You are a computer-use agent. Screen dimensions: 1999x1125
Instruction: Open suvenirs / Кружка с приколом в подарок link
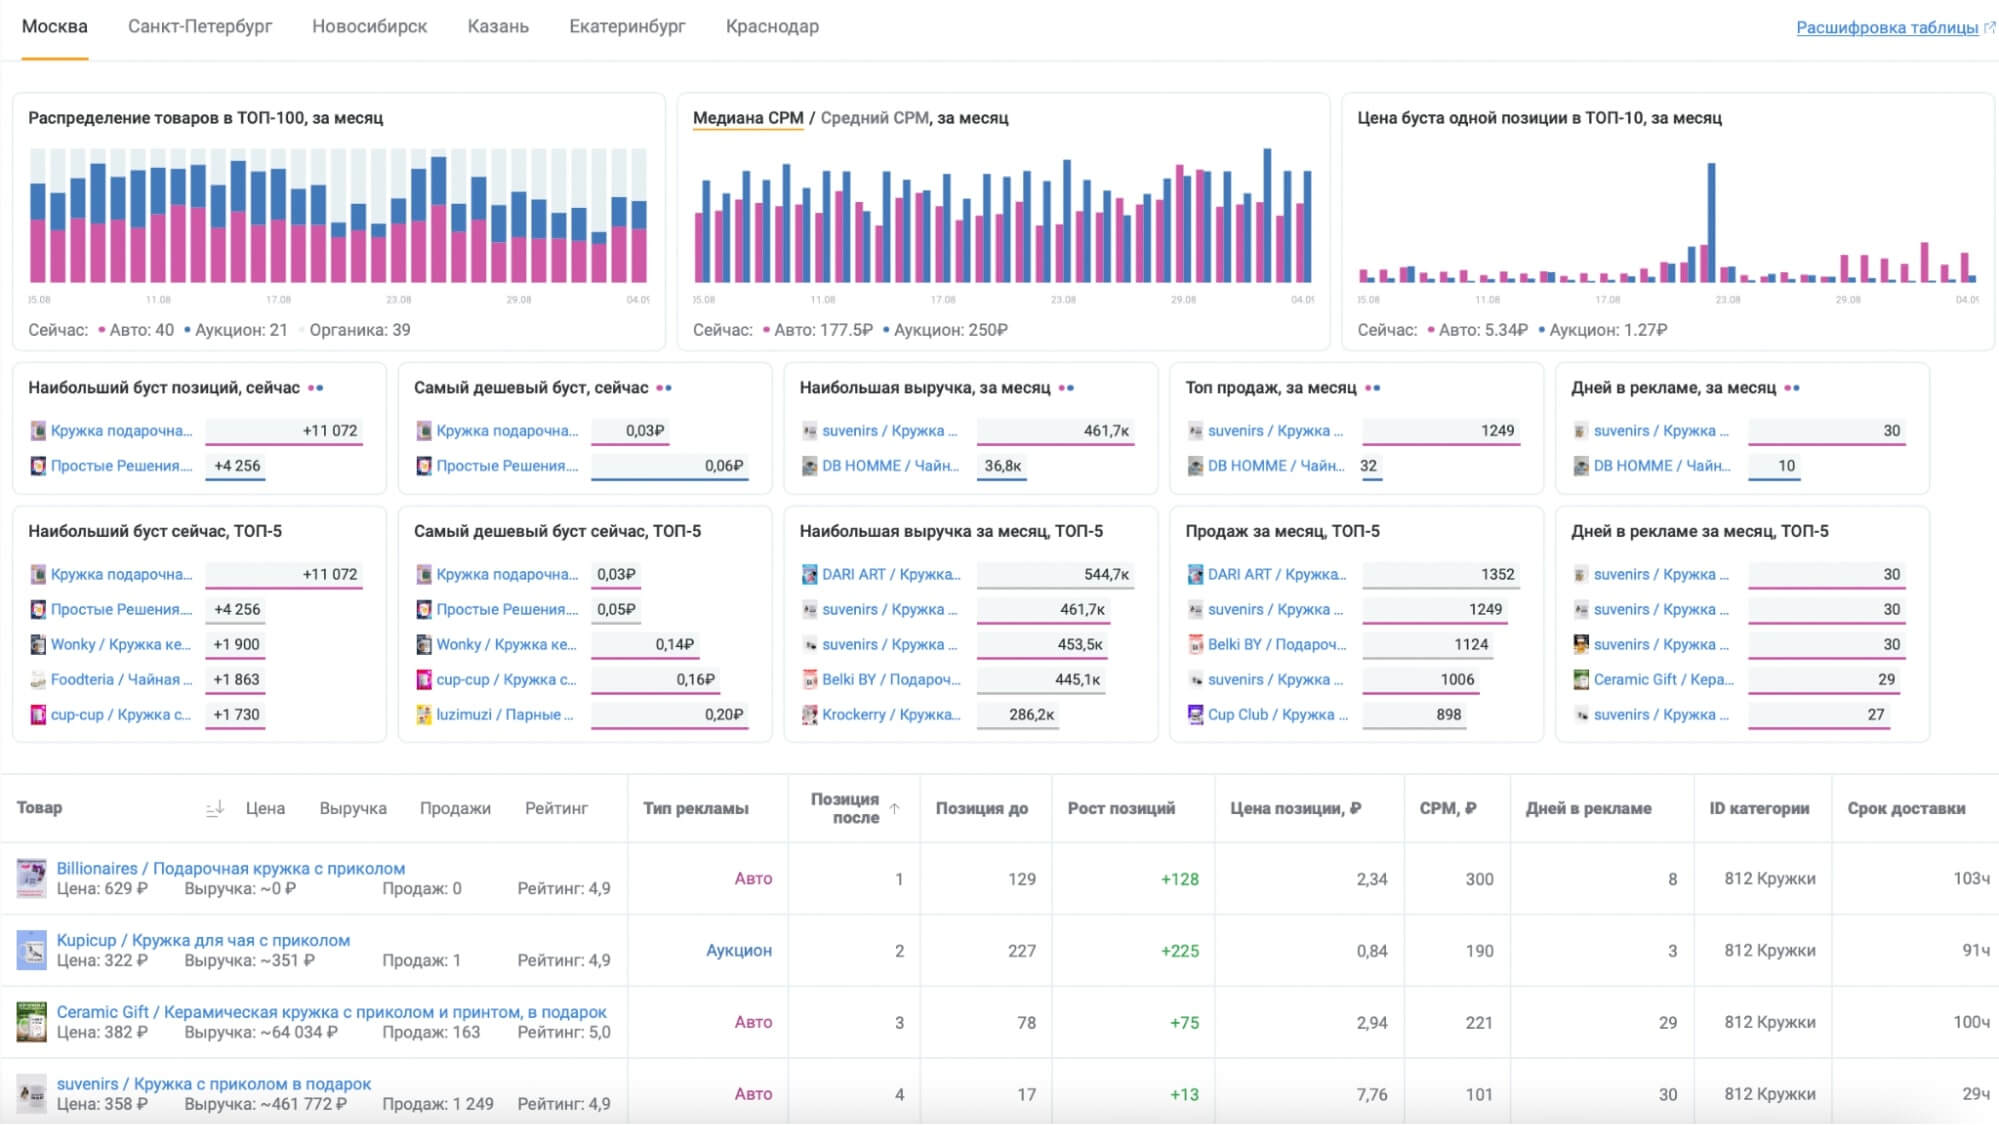coord(213,1084)
